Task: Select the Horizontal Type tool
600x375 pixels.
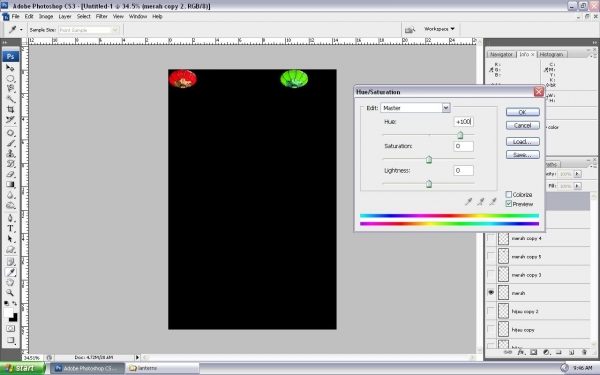Action: point(10,229)
